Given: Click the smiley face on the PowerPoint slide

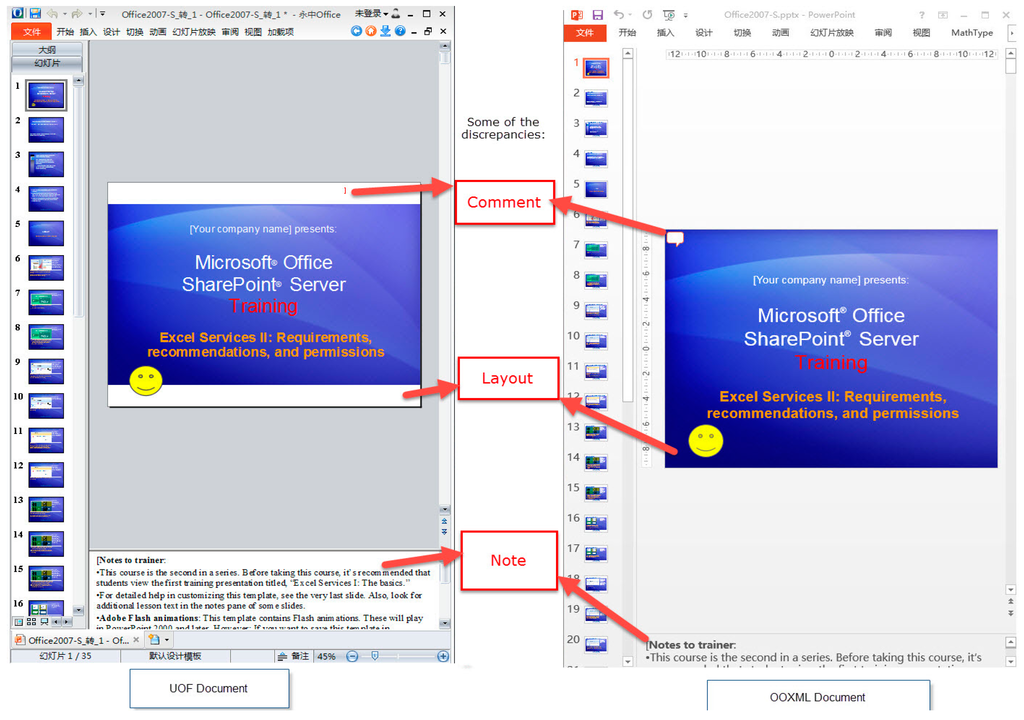Looking at the screenshot, I should tap(706, 440).
